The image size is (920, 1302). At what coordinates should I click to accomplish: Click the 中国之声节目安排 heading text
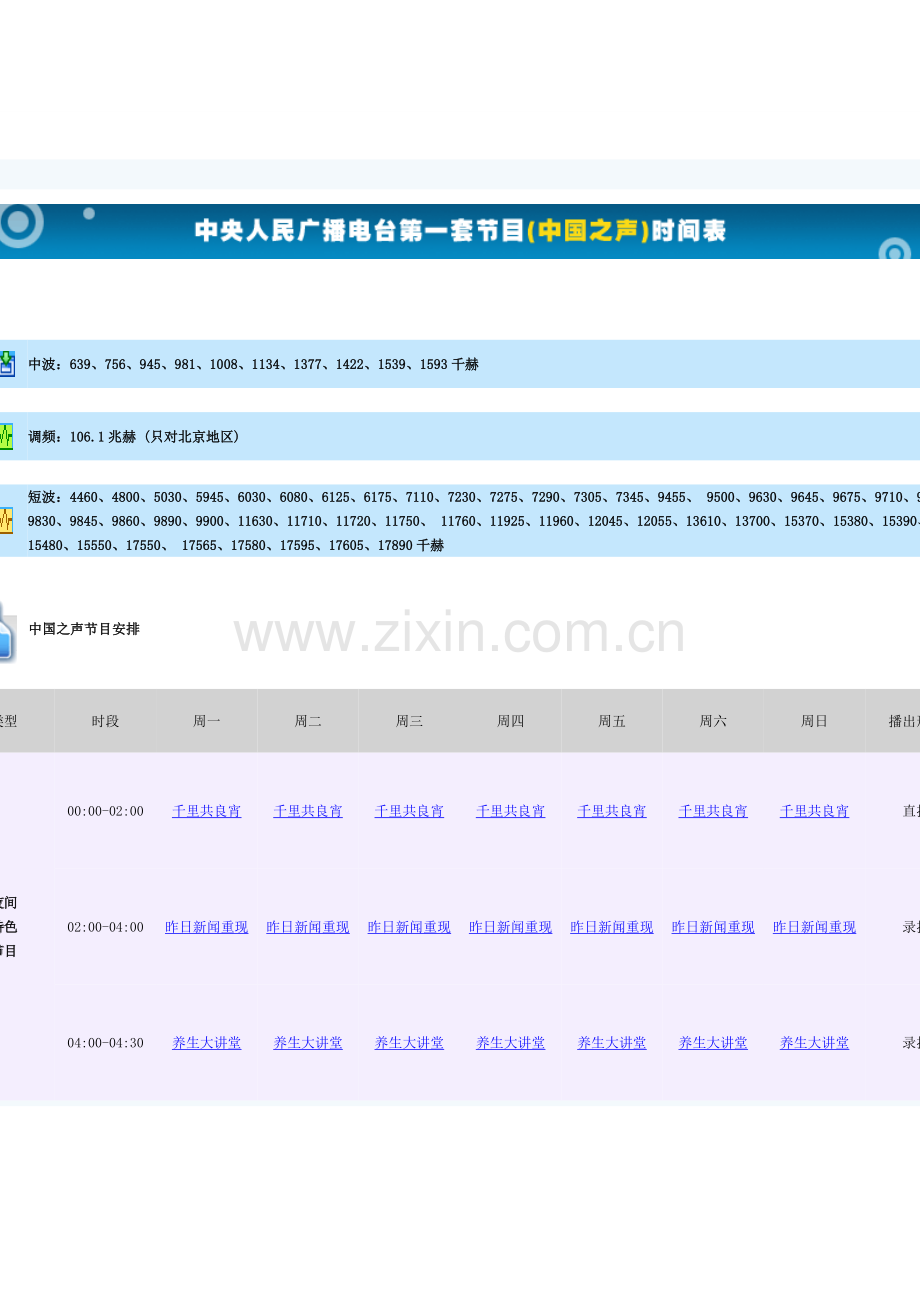tap(85, 629)
